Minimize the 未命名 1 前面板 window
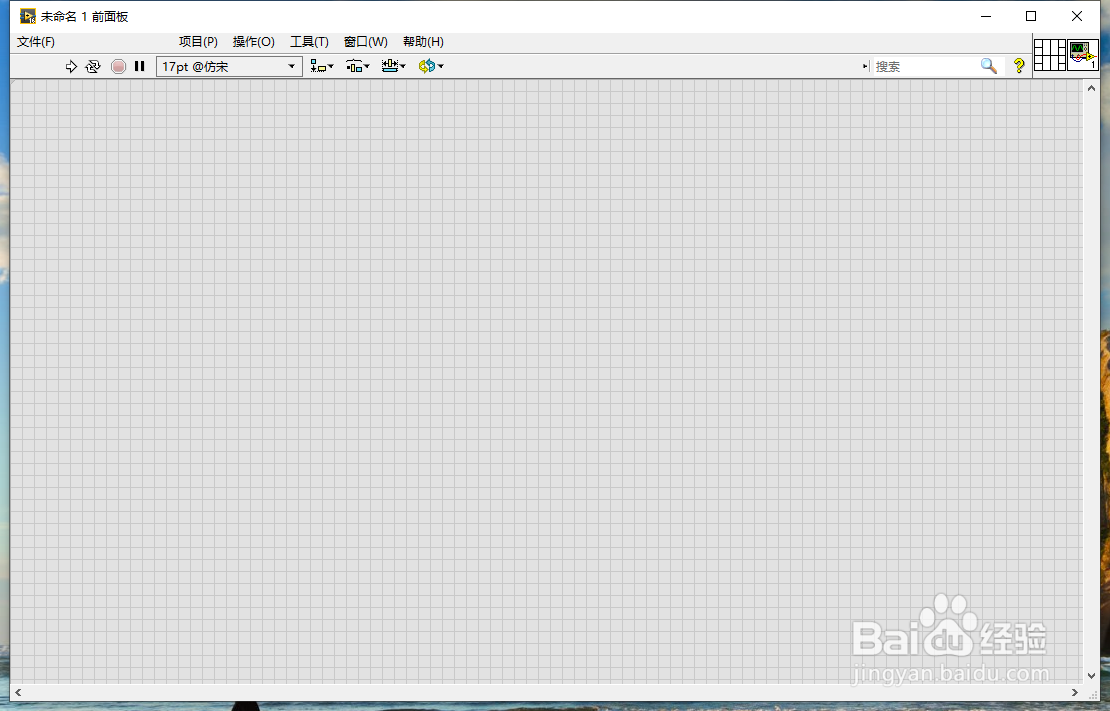Viewport: 1110px width, 711px height. pos(986,16)
